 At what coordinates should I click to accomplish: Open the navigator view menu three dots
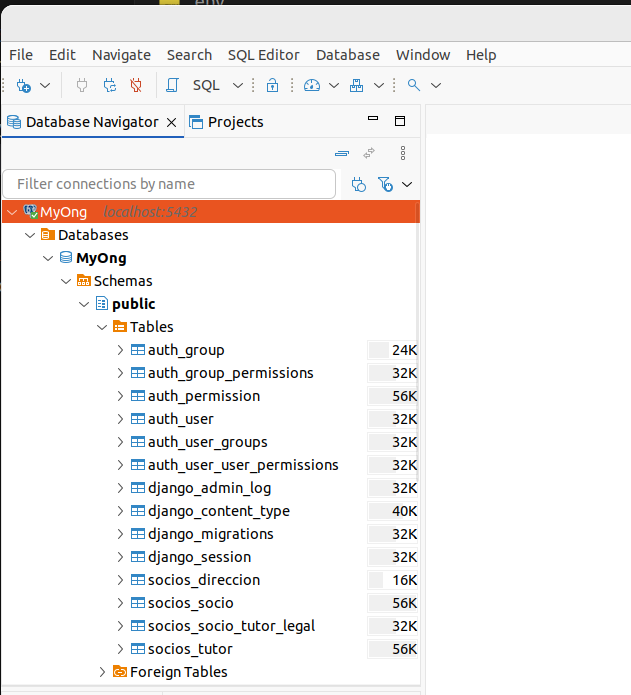click(x=402, y=153)
